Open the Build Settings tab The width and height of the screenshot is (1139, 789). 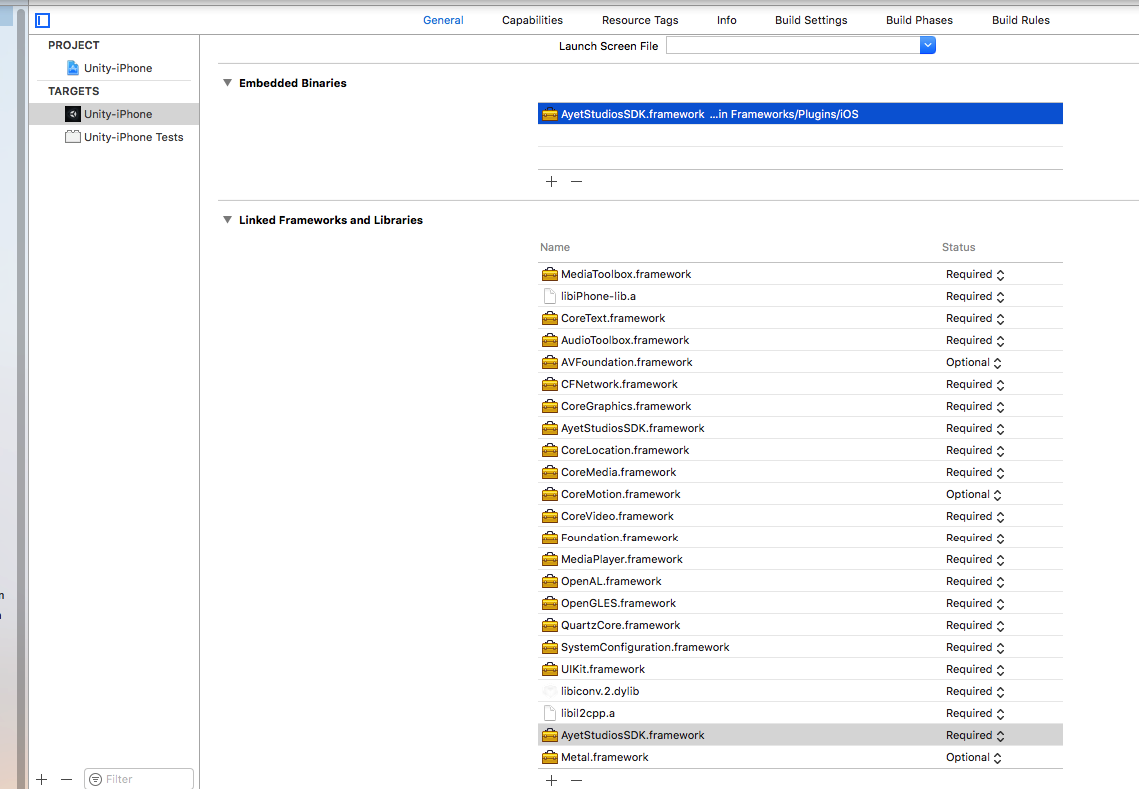point(811,20)
